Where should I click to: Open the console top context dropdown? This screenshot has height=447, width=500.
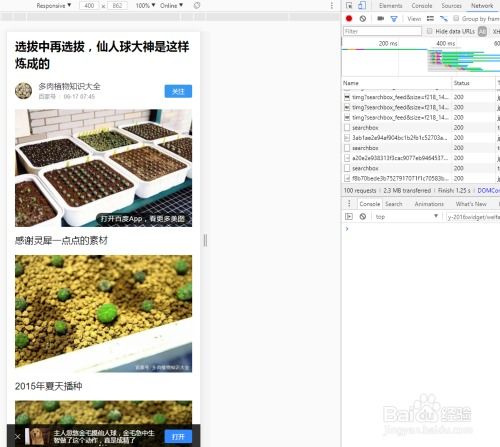pyautogui.click(x=406, y=217)
